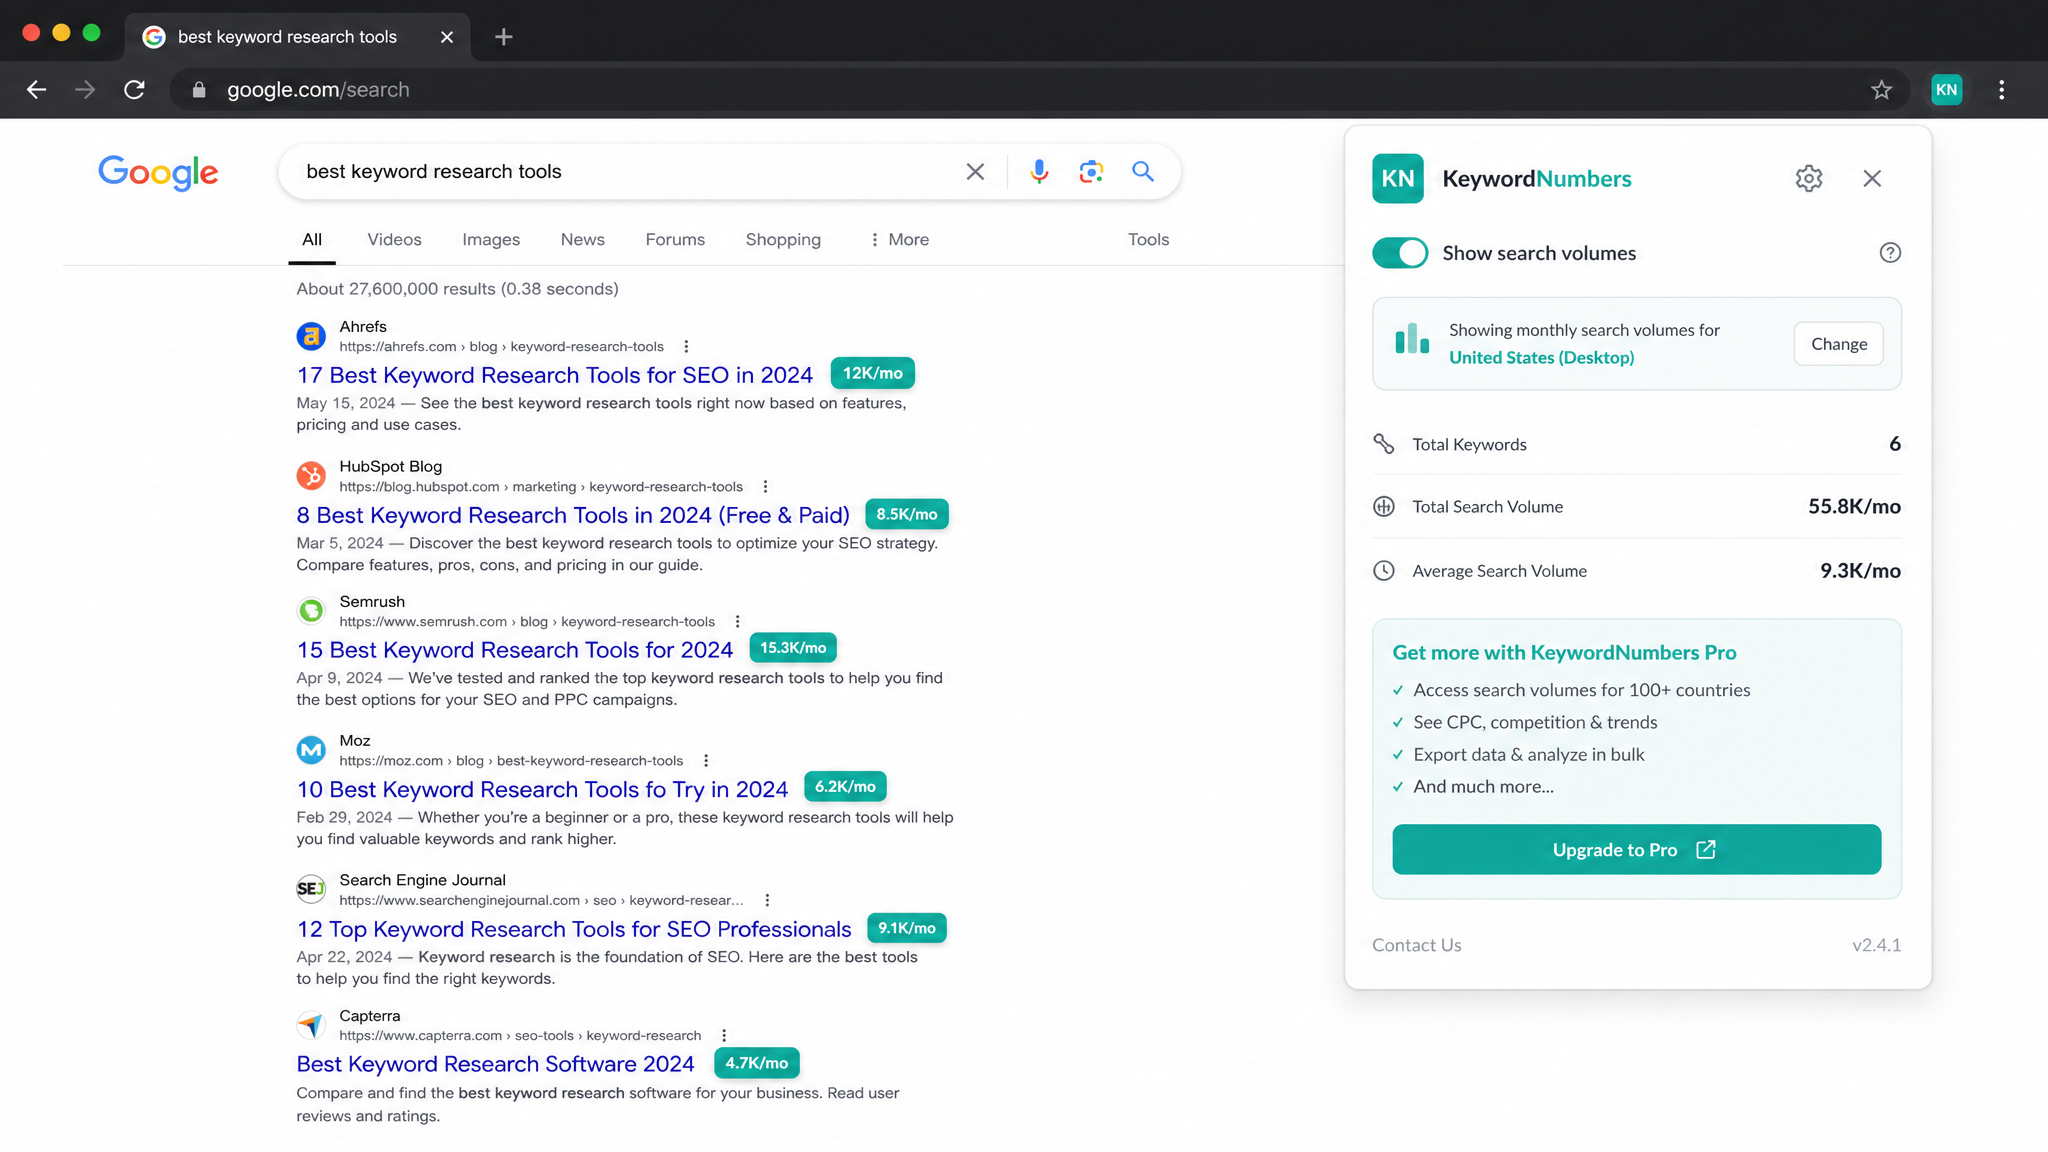The image size is (2048, 1152).
Task: Click Average Search Volume 9.3K/mo value
Action: click(1860, 571)
